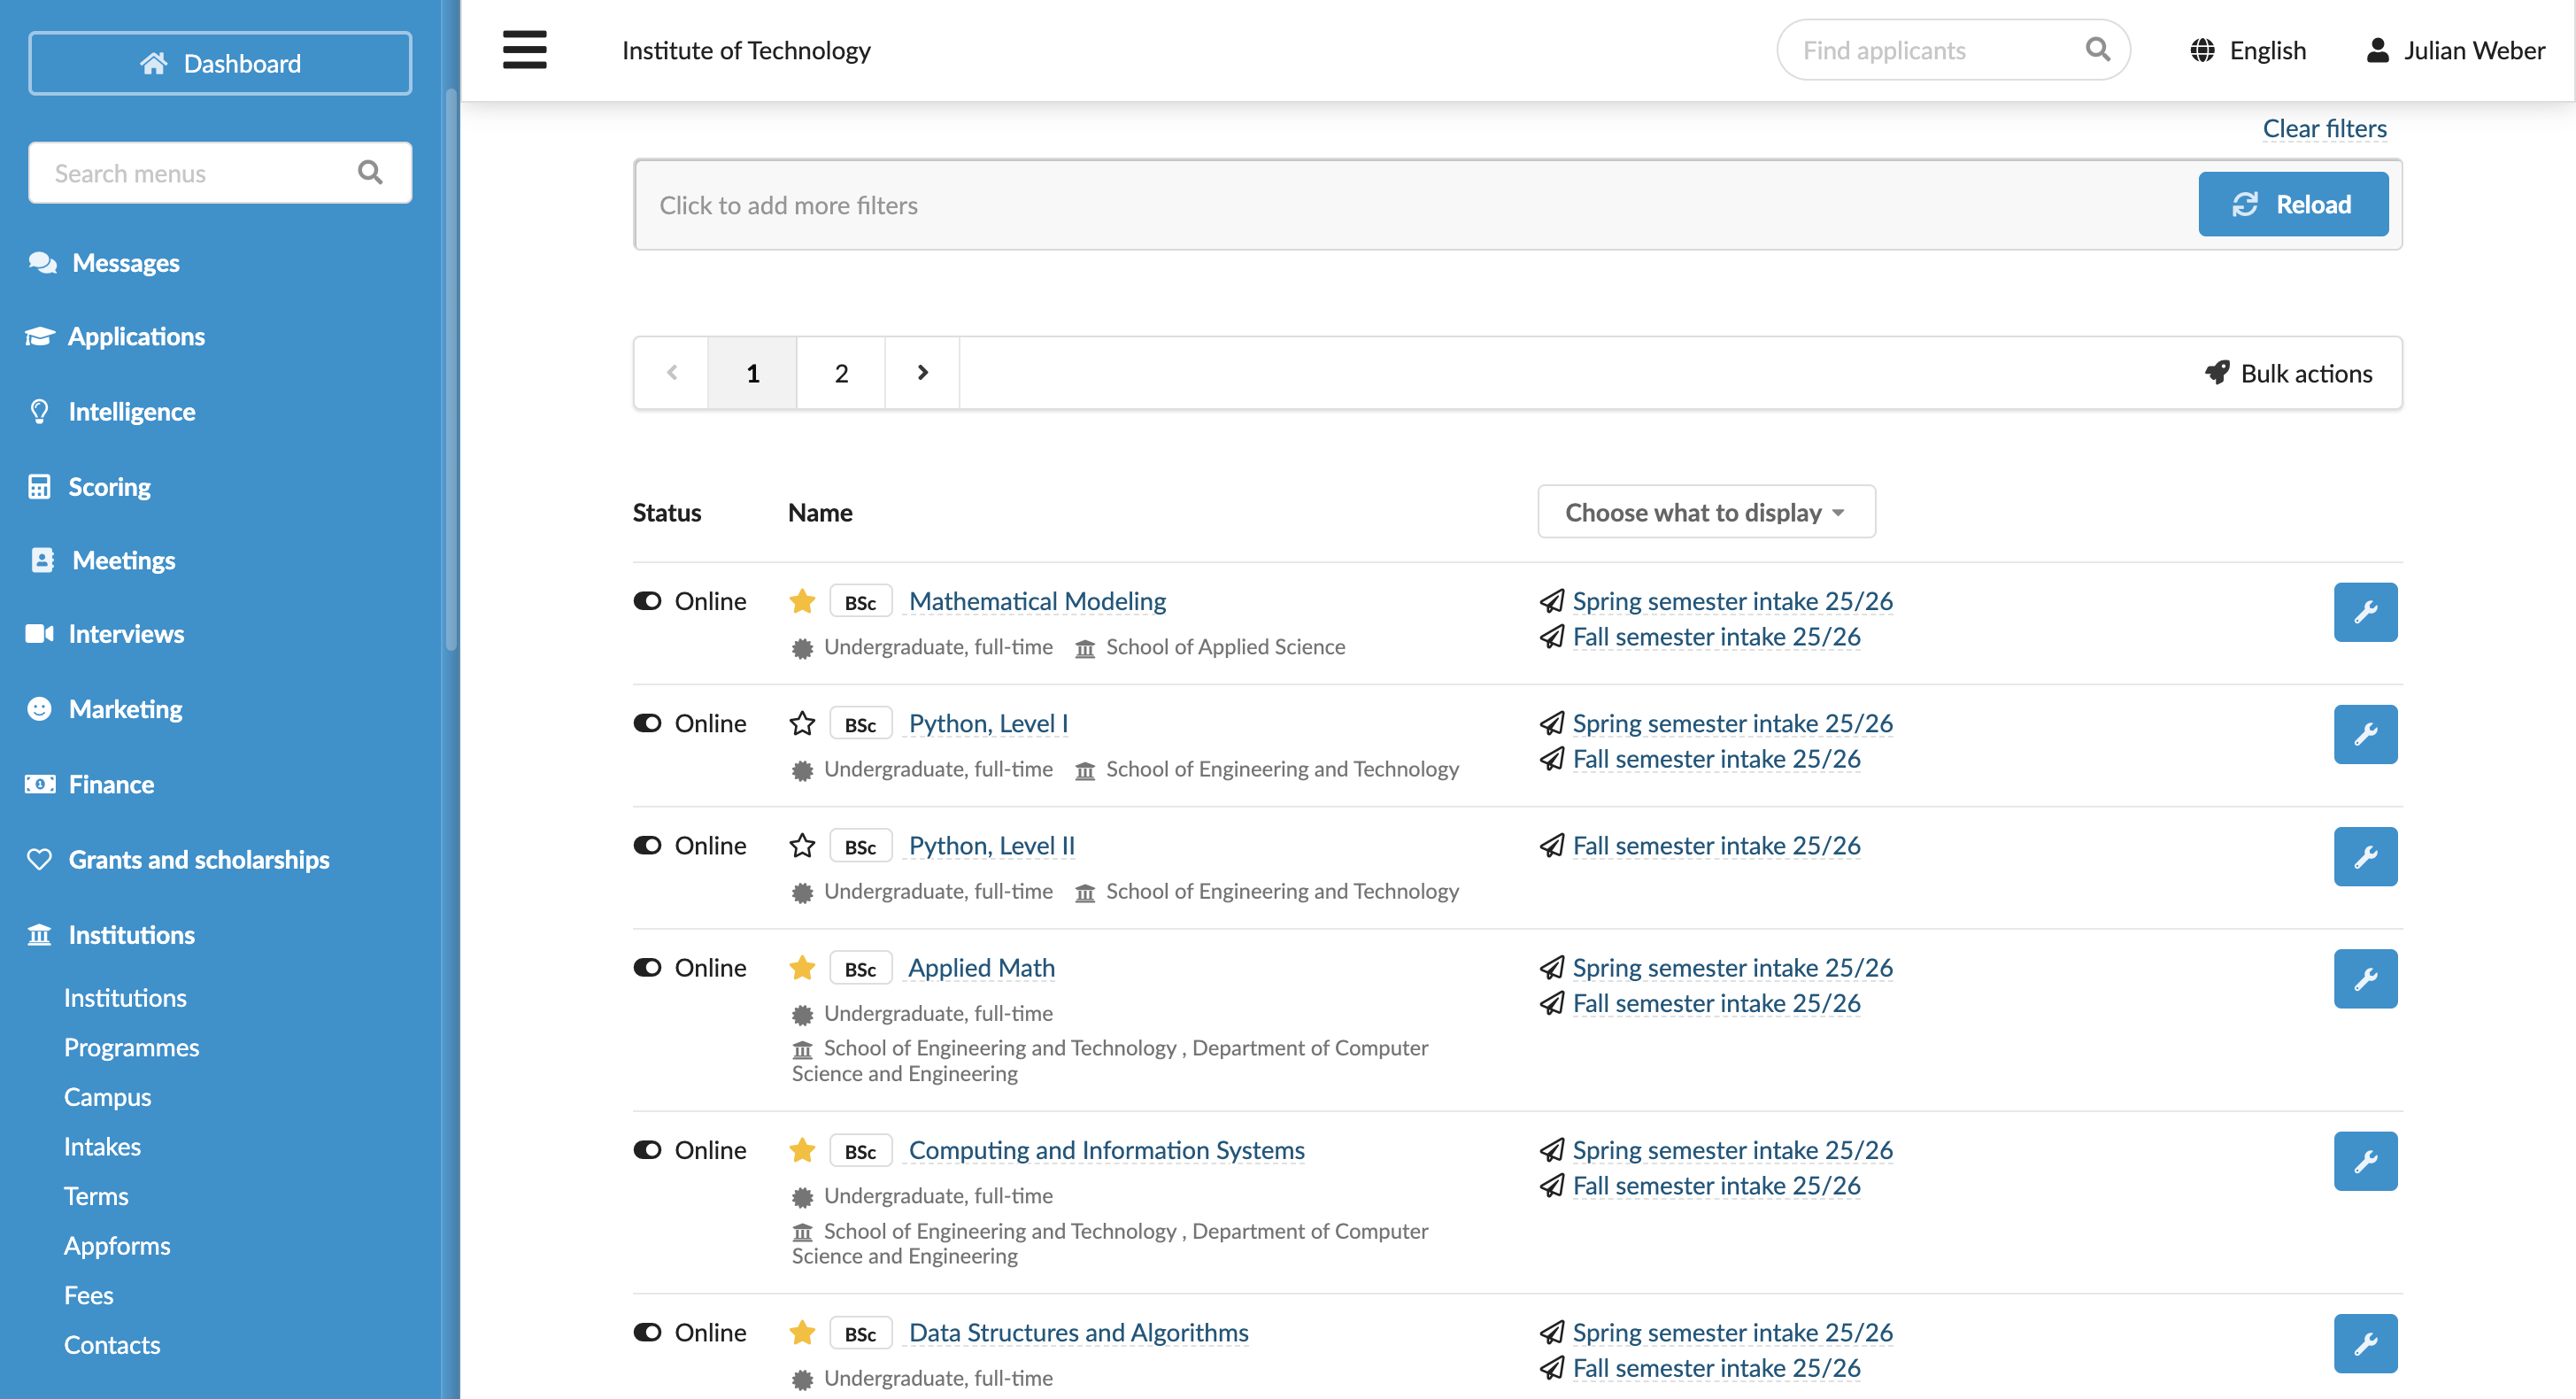The height and width of the screenshot is (1399, 2576).
Task: Unstar Computing and Information Systems programme
Action: [802, 1150]
